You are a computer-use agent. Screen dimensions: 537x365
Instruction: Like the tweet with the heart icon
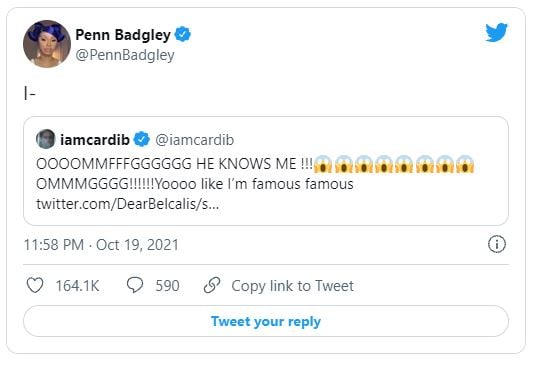(35, 285)
